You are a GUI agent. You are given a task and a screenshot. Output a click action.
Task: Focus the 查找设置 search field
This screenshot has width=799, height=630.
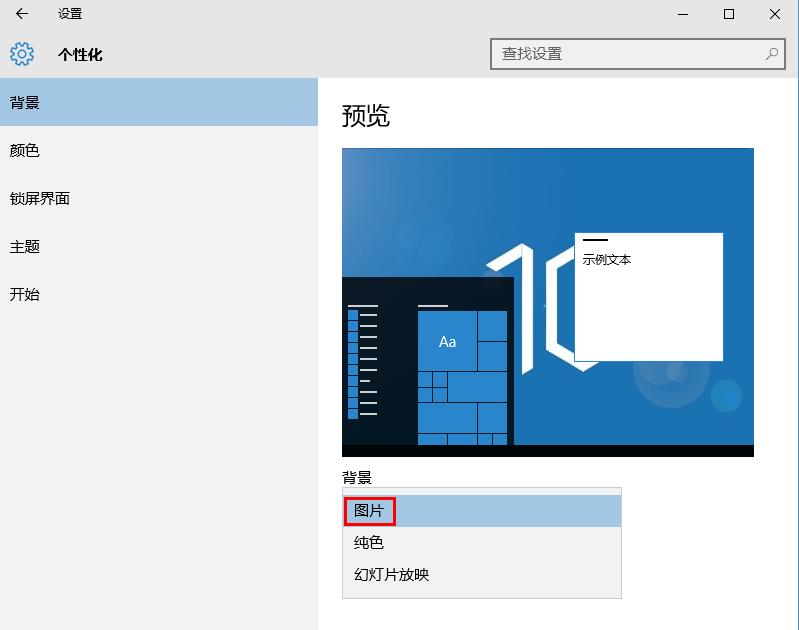(637, 54)
